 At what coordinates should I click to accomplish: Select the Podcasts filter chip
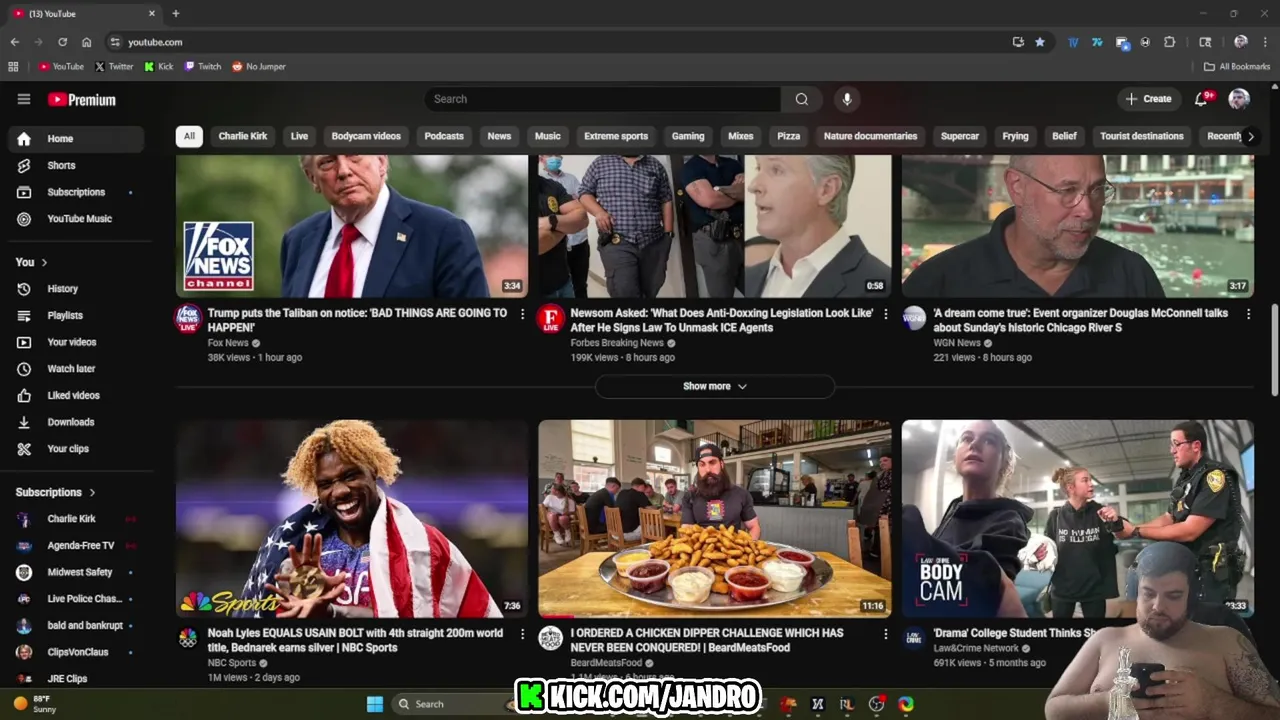pyautogui.click(x=444, y=136)
